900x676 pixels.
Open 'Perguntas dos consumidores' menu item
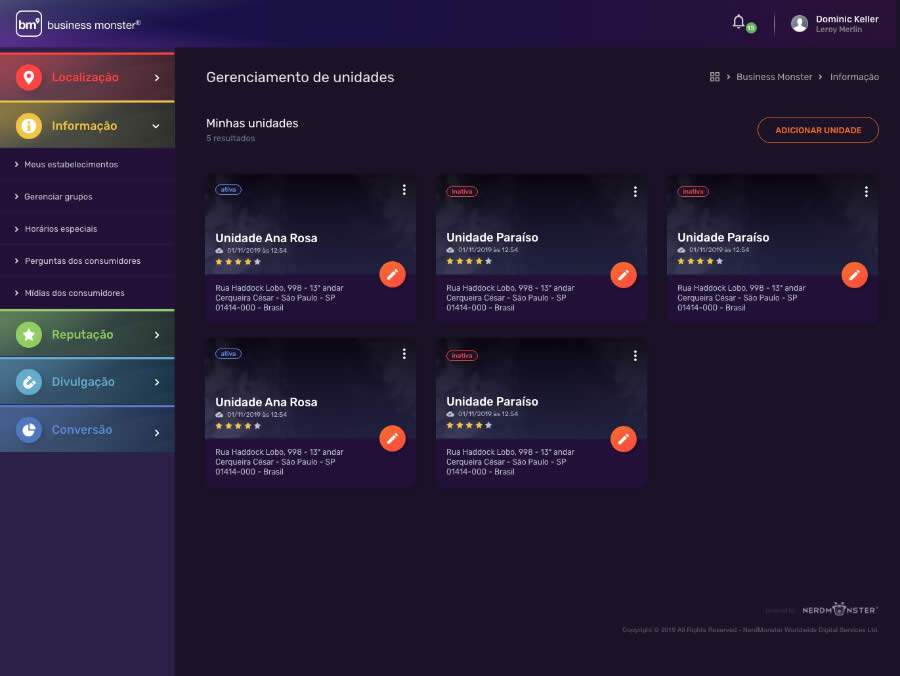tap(74, 261)
